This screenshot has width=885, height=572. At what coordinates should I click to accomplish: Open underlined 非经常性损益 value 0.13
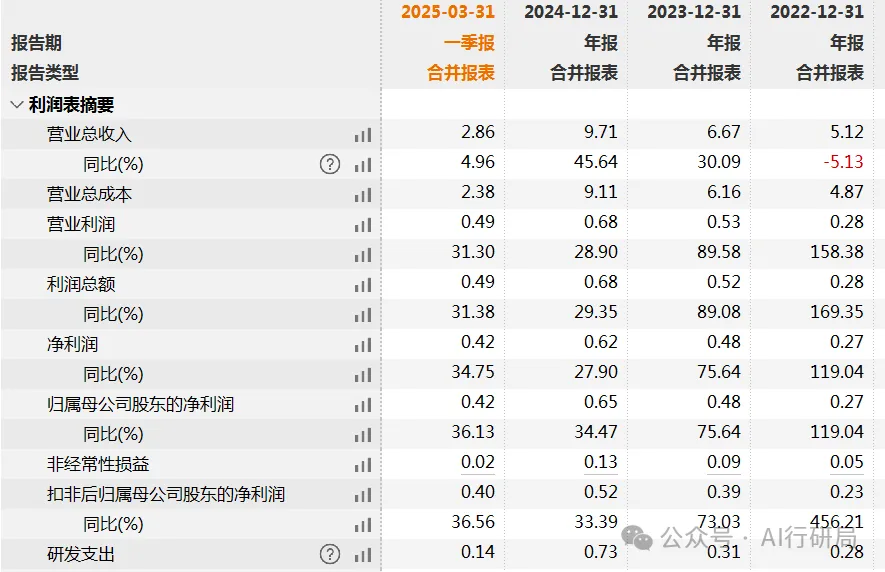(601, 462)
